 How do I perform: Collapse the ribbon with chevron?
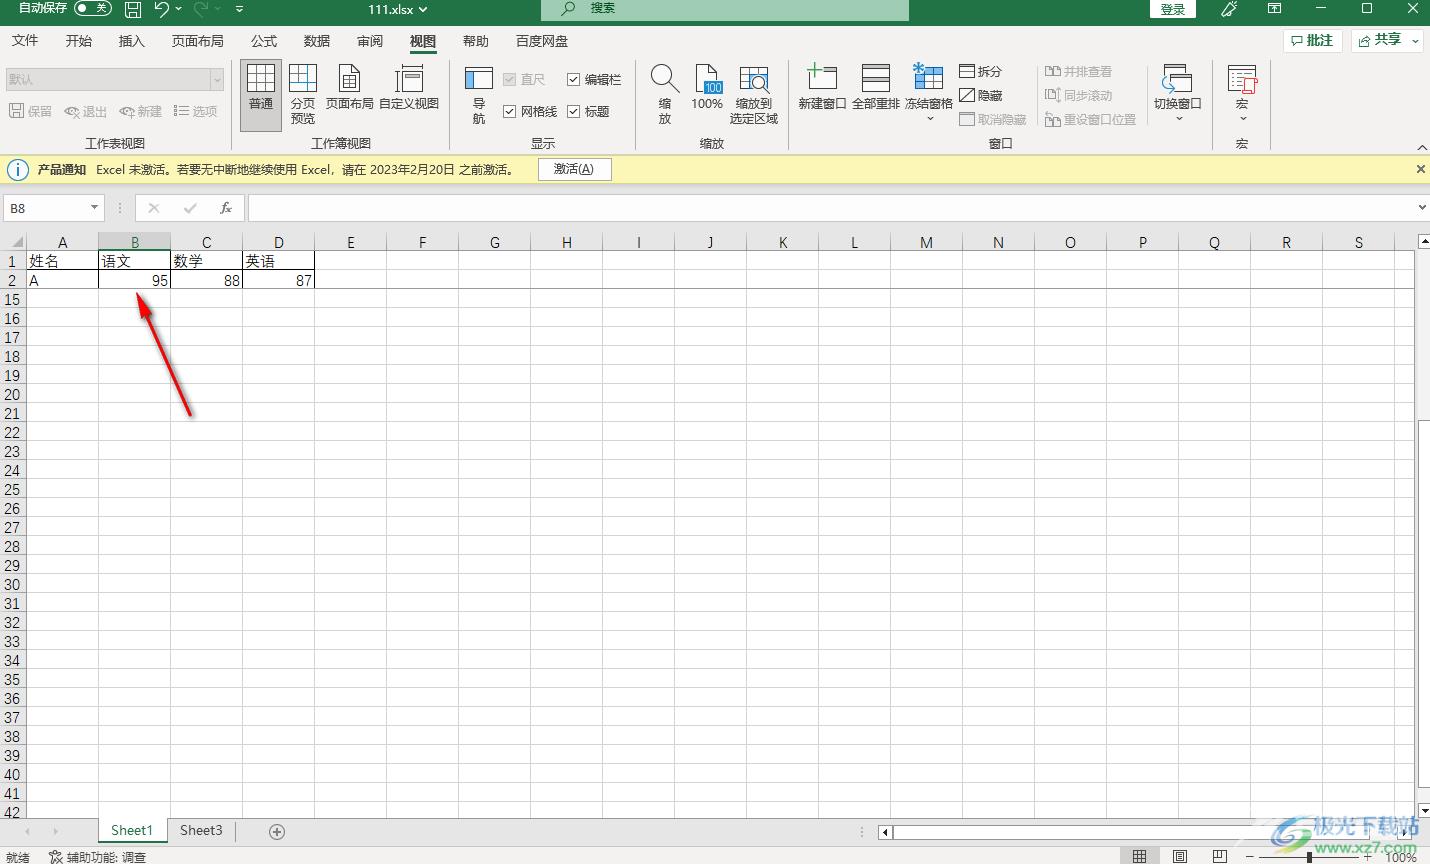coord(1422,147)
